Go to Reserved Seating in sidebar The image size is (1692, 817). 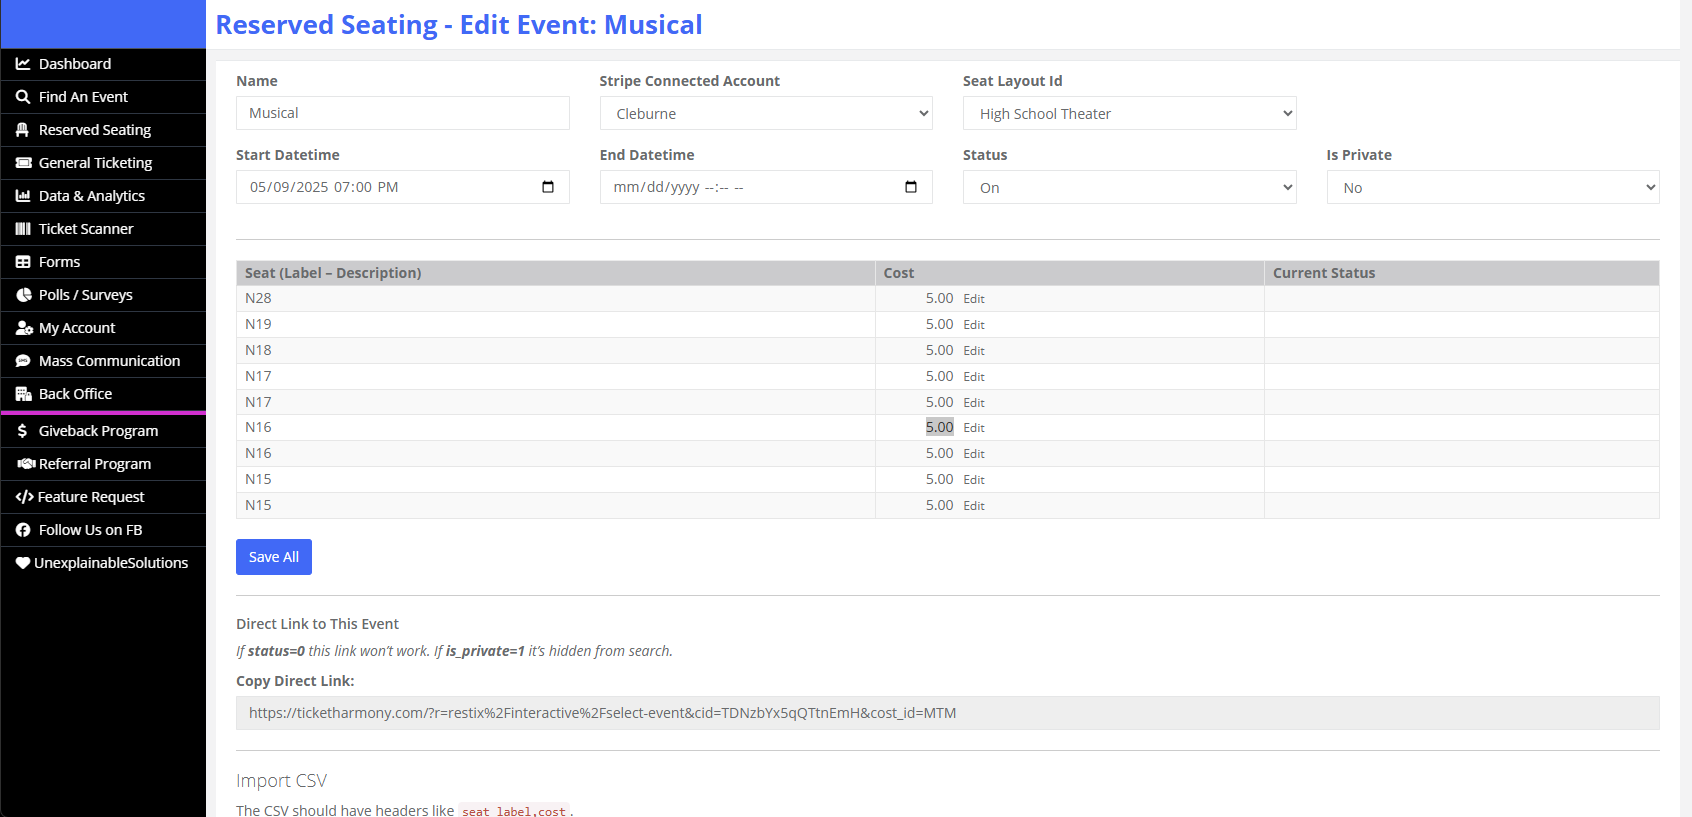(x=95, y=130)
